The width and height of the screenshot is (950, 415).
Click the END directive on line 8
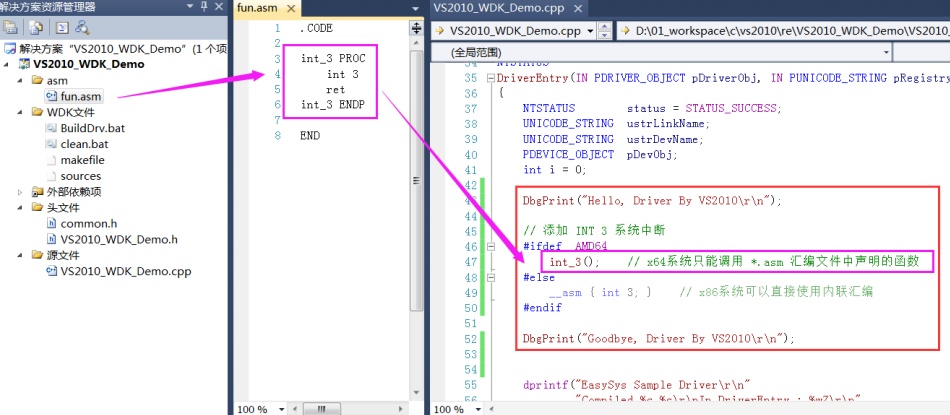[x=310, y=136]
